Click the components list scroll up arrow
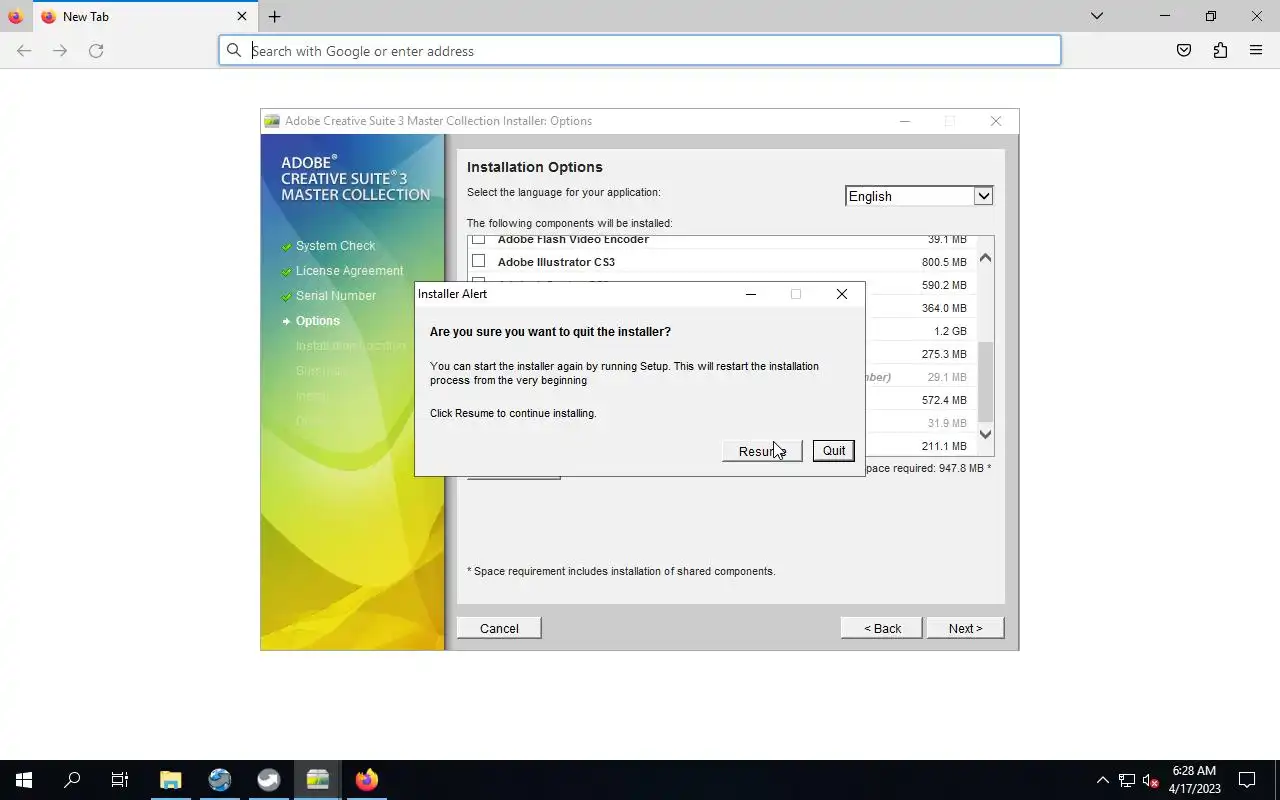1280x800 pixels. tap(985, 258)
